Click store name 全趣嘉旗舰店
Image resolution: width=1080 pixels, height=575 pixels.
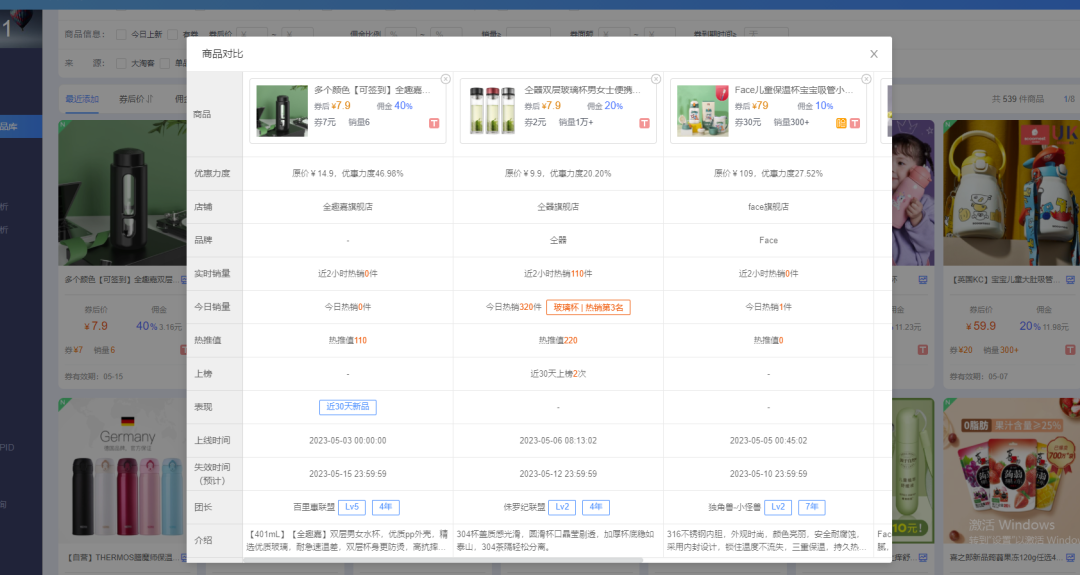point(348,207)
